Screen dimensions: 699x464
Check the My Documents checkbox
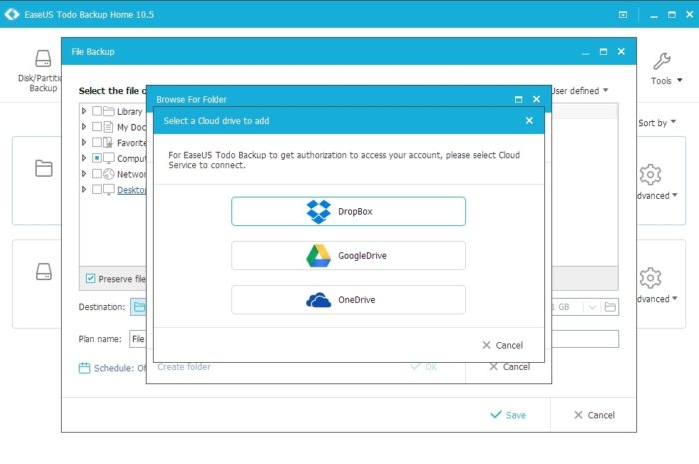click(x=97, y=127)
